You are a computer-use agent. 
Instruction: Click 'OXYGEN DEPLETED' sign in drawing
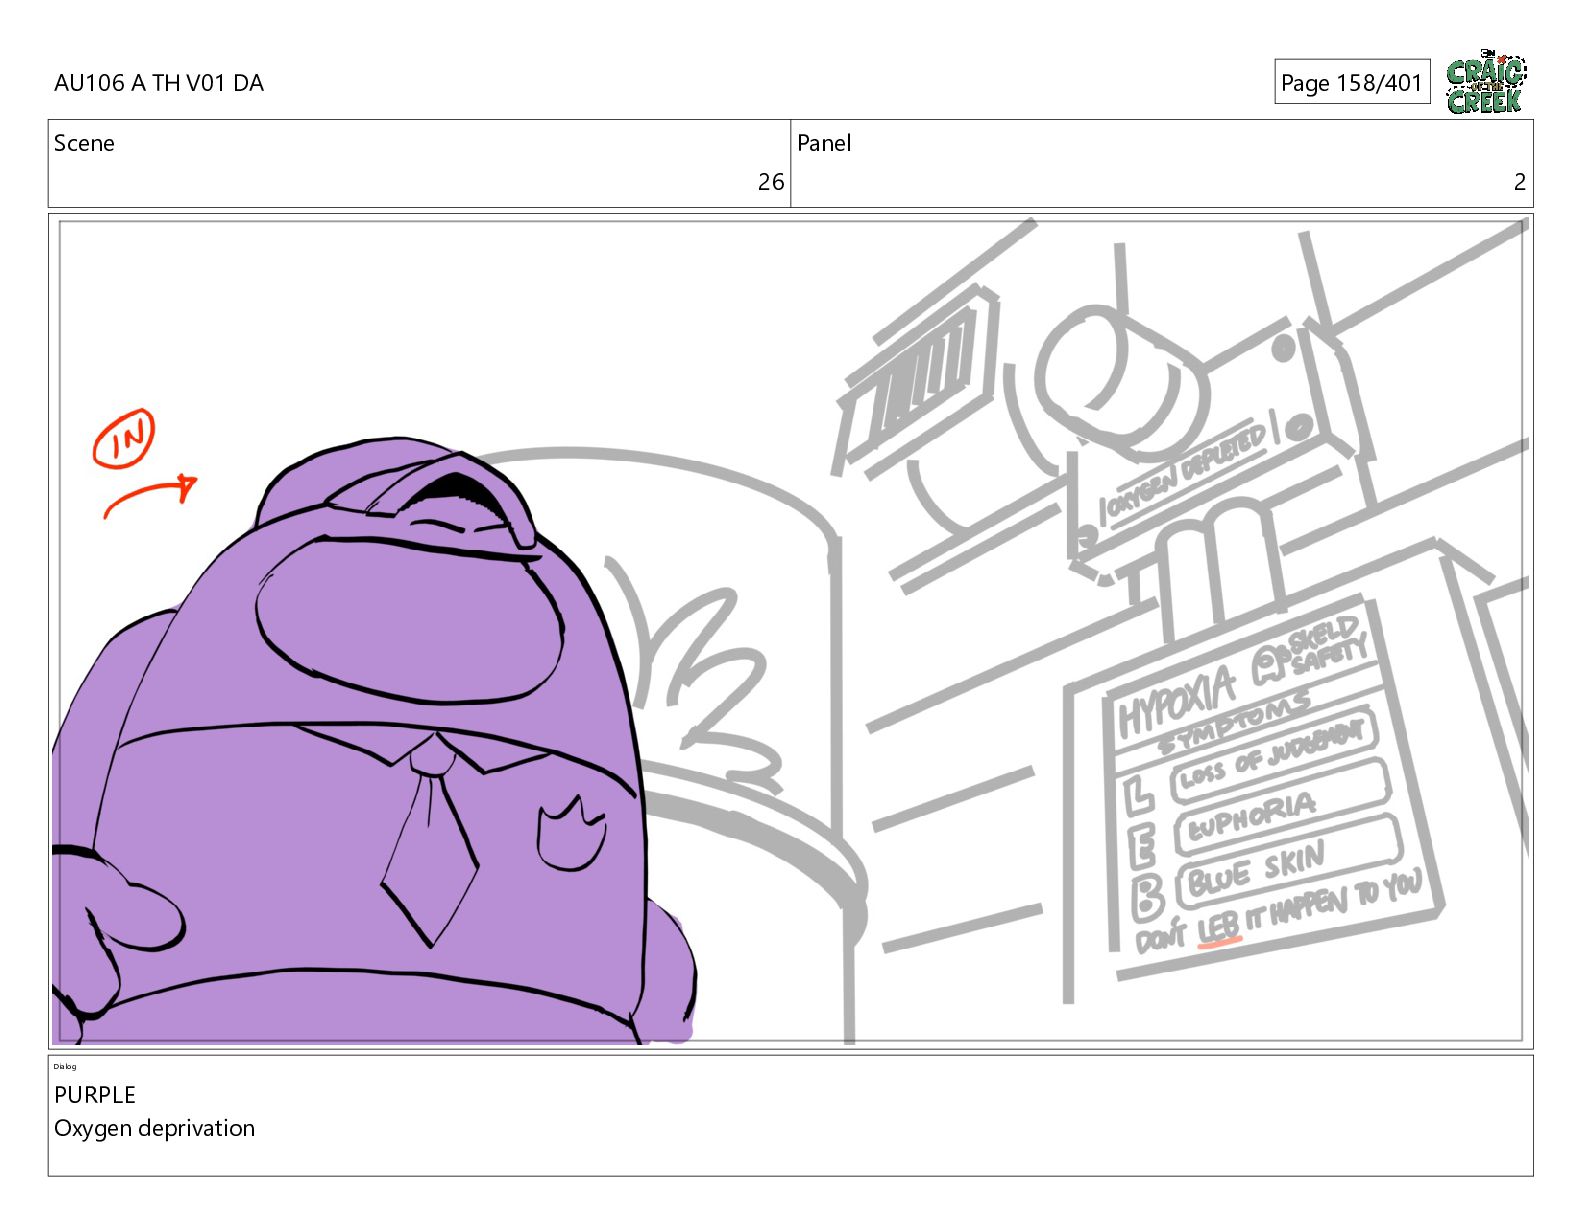pyautogui.click(x=1185, y=471)
